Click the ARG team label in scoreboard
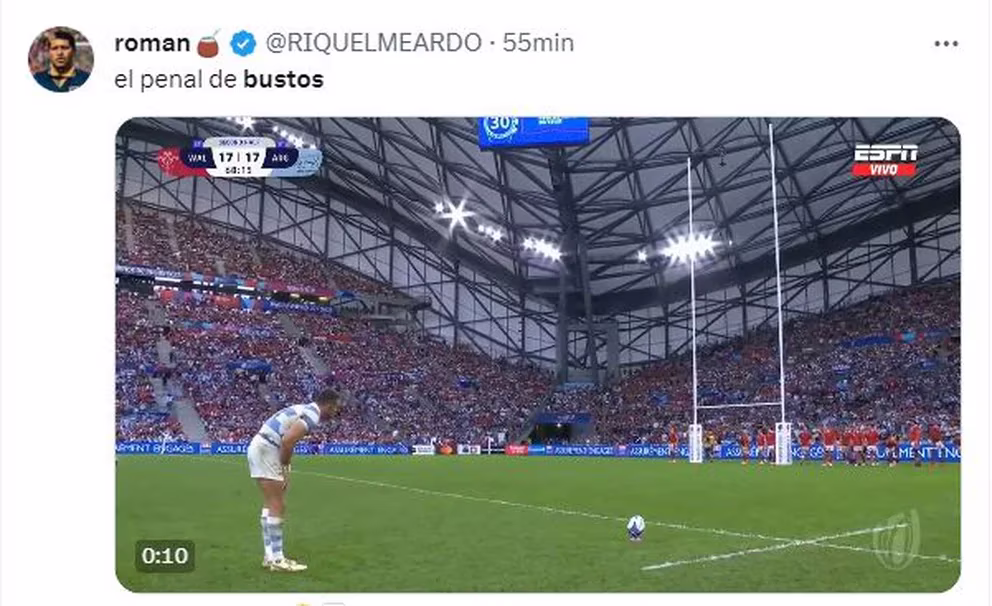 282,158
